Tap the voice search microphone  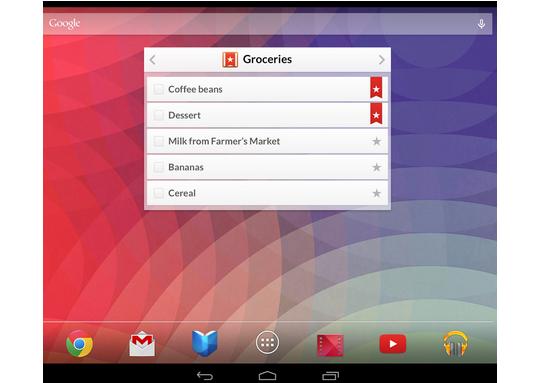pos(481,24)
